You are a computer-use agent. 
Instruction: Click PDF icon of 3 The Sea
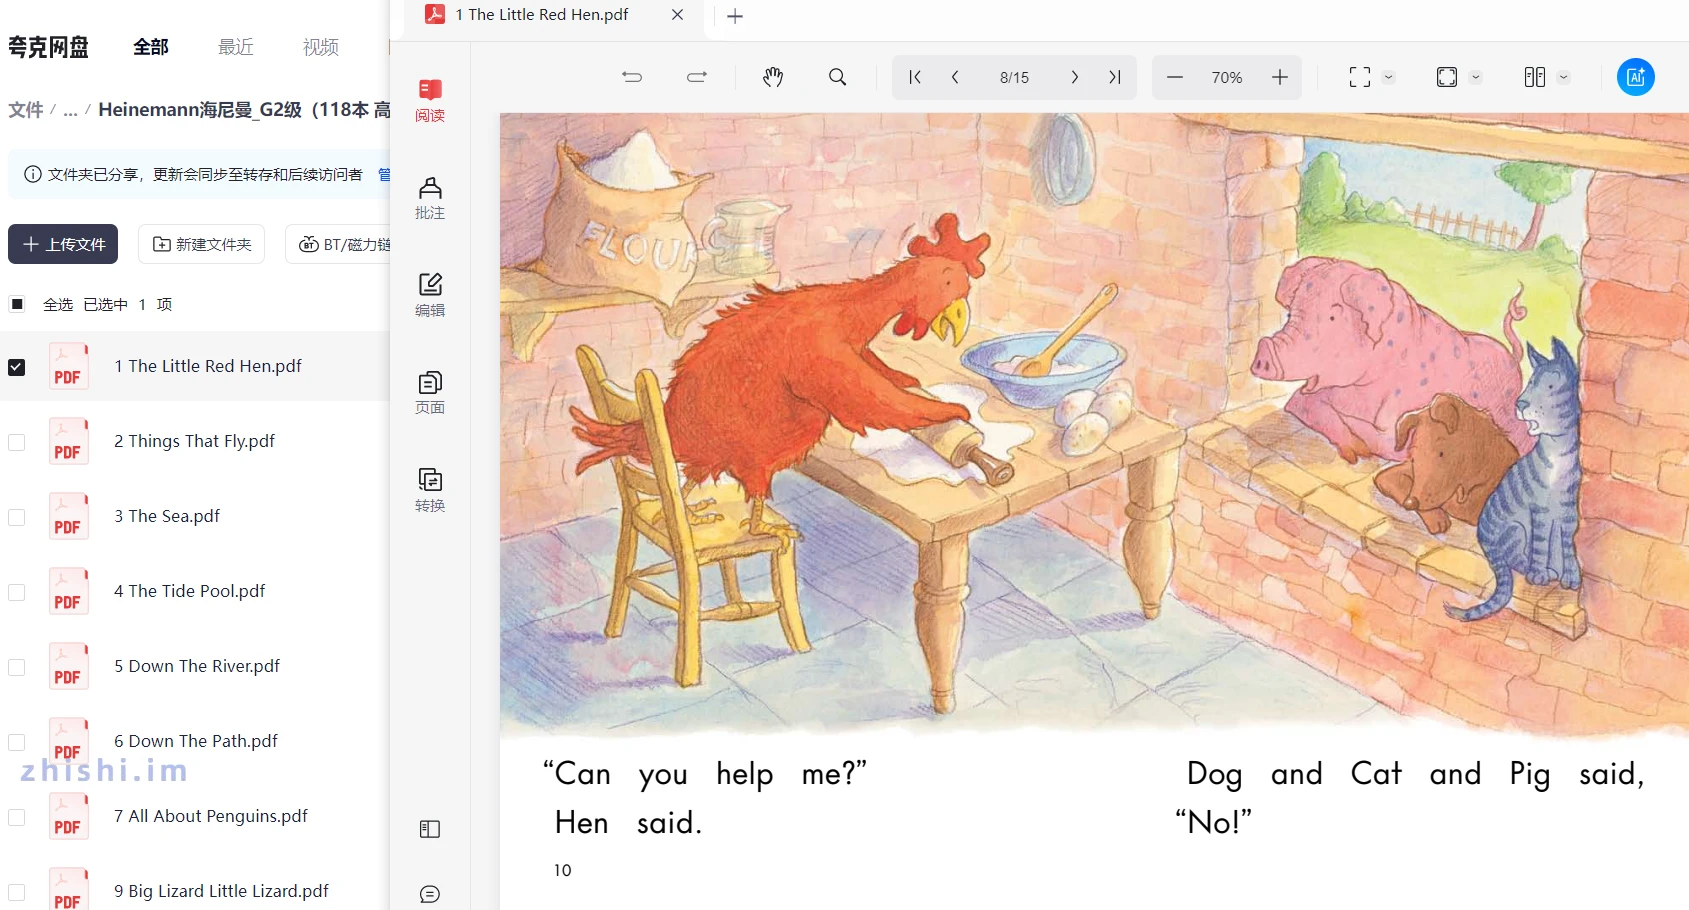point(68,517)
